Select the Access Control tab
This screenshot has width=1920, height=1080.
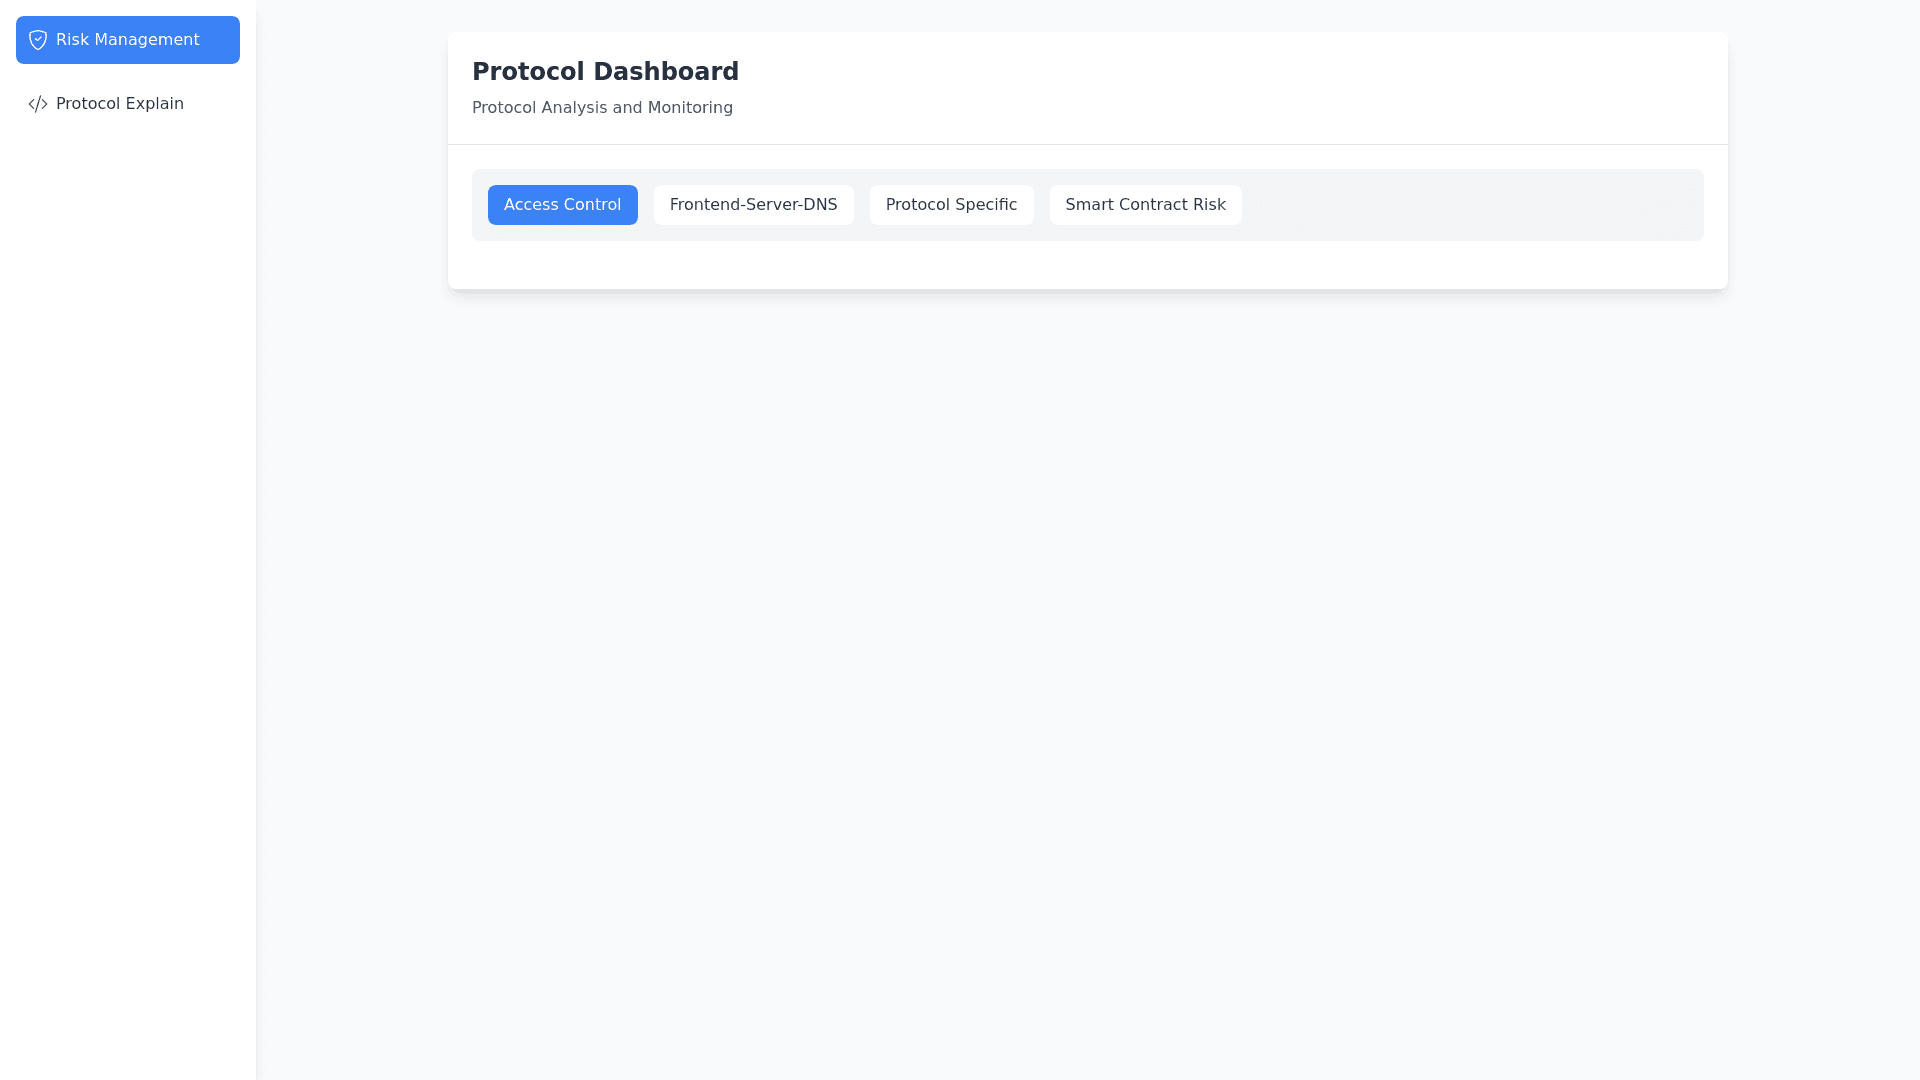click(x=562, y=205)
